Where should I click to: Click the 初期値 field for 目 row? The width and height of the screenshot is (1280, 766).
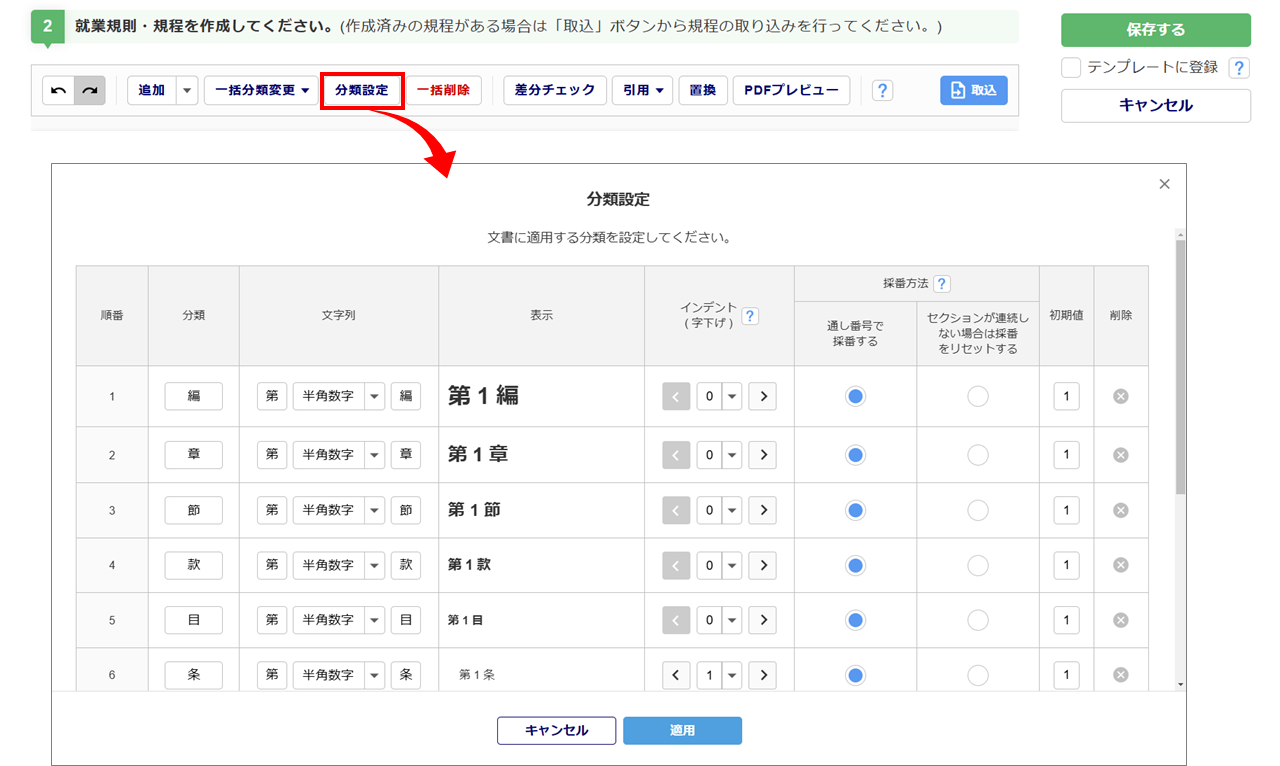pos(1066,620)
